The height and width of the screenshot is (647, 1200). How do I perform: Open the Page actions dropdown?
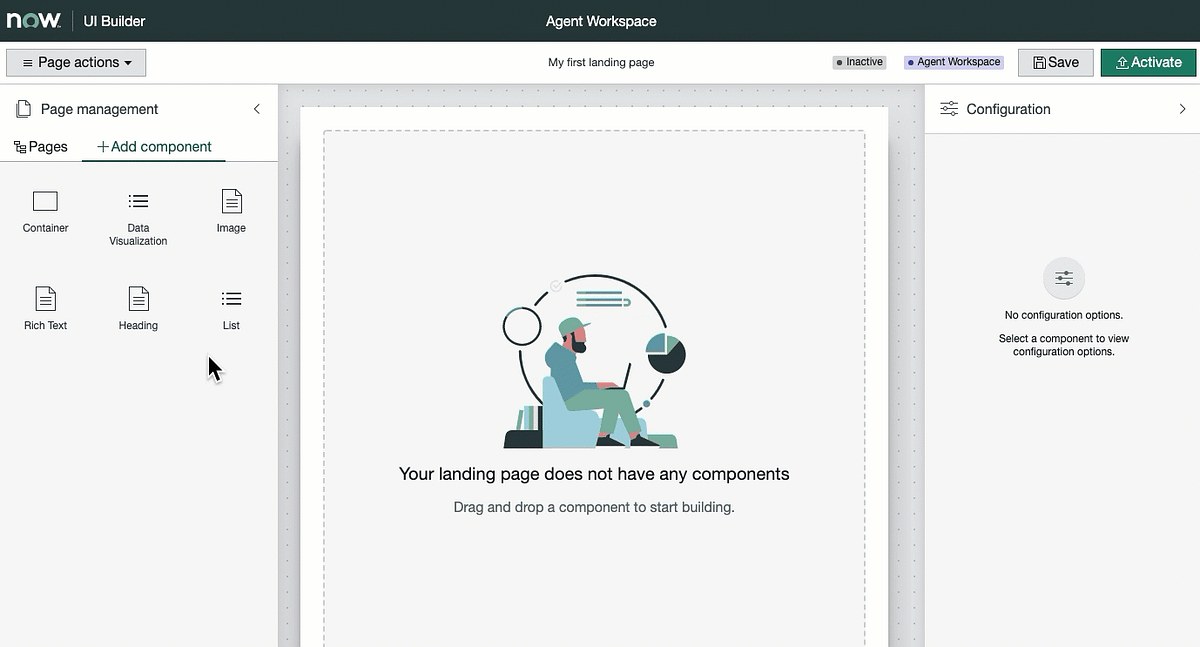click(75, 62)
